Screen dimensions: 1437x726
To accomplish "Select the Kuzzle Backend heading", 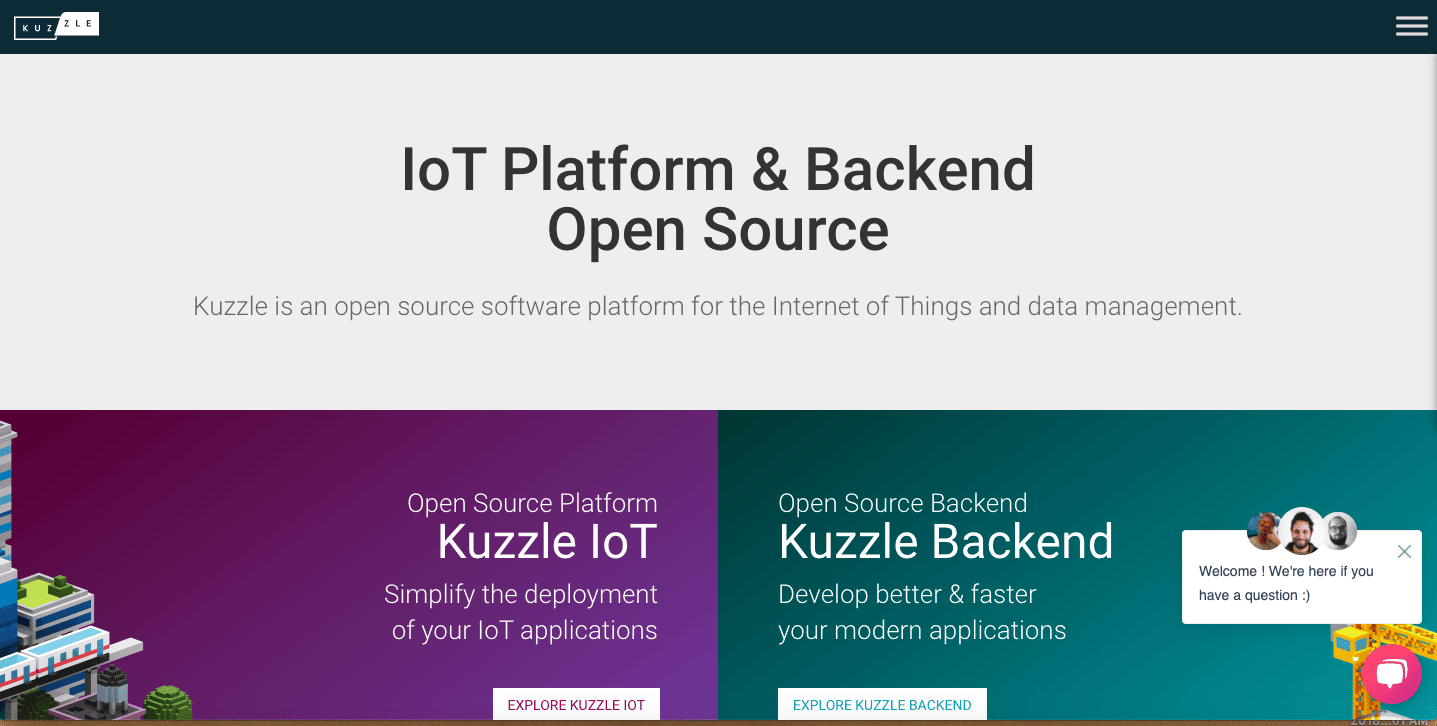I will pyautogui.click(x=945, y=542).
